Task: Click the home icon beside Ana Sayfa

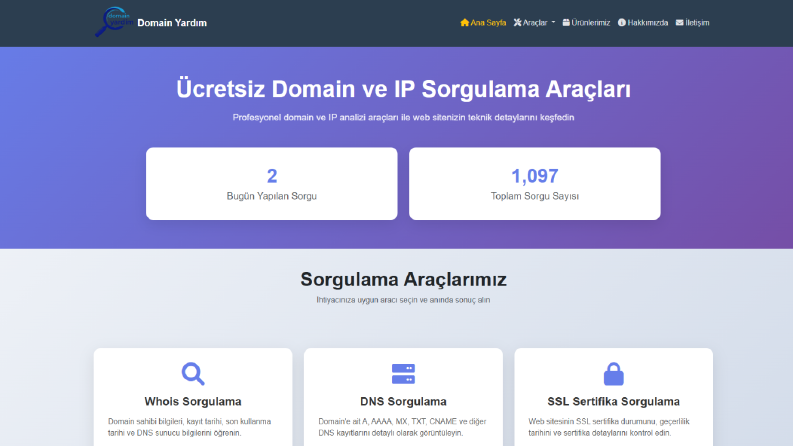Action: click(x=464, y=23)
